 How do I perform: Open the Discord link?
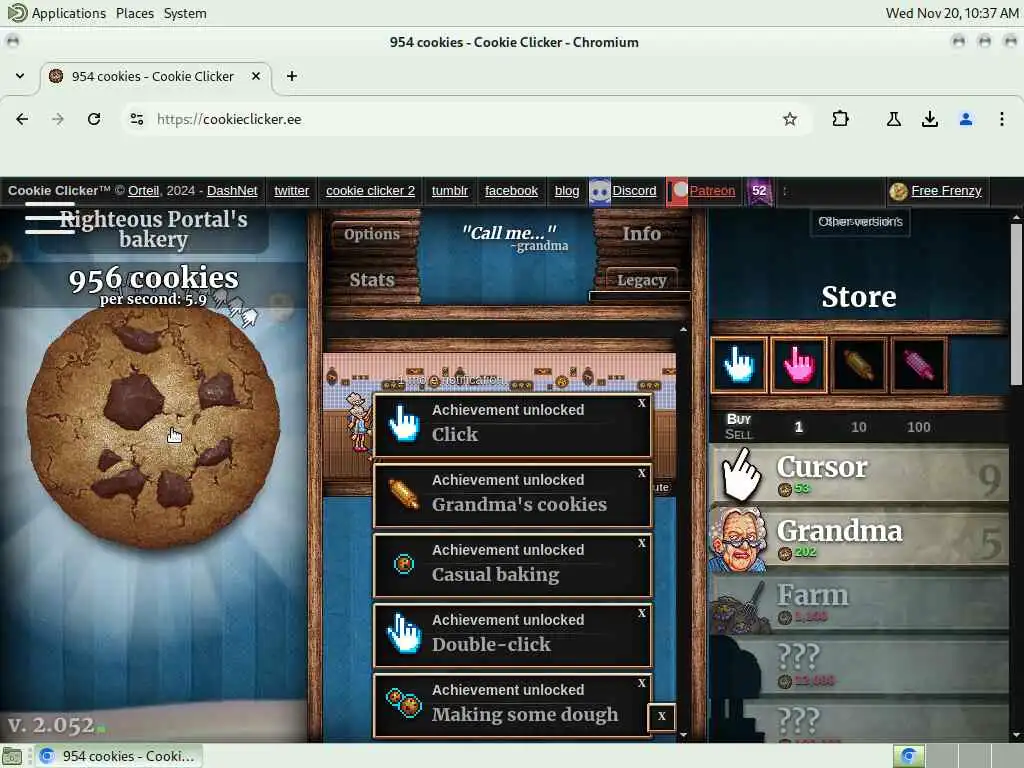(633, 191)
